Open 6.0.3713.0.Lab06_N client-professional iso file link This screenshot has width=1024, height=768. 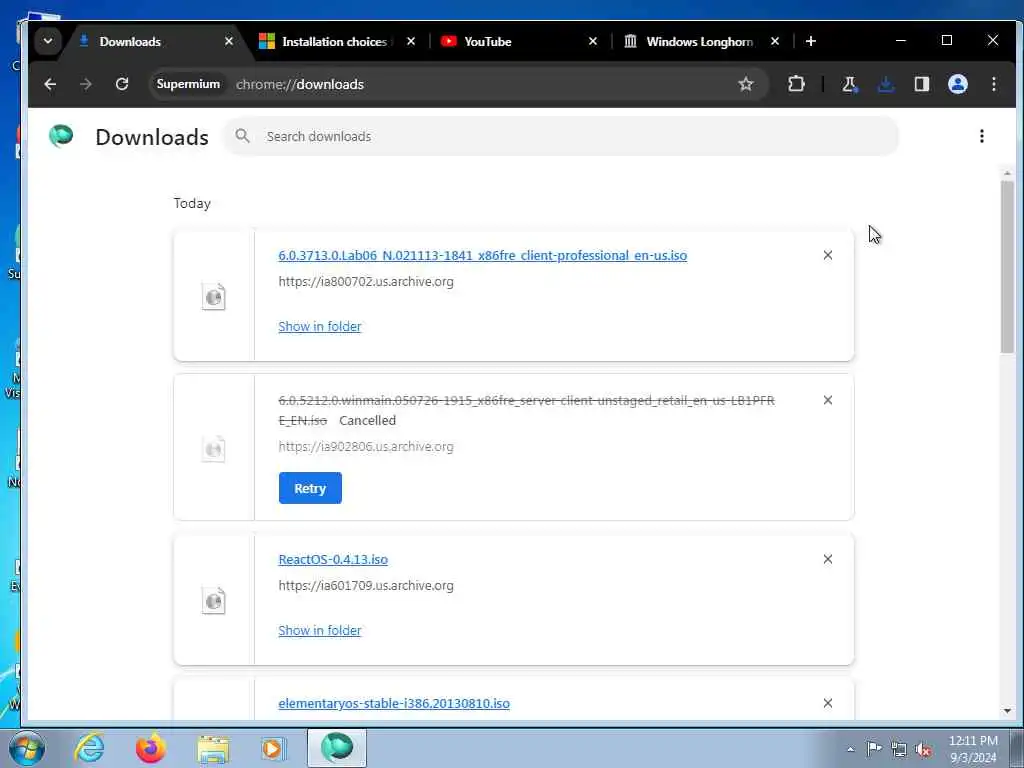pos(483,255)
